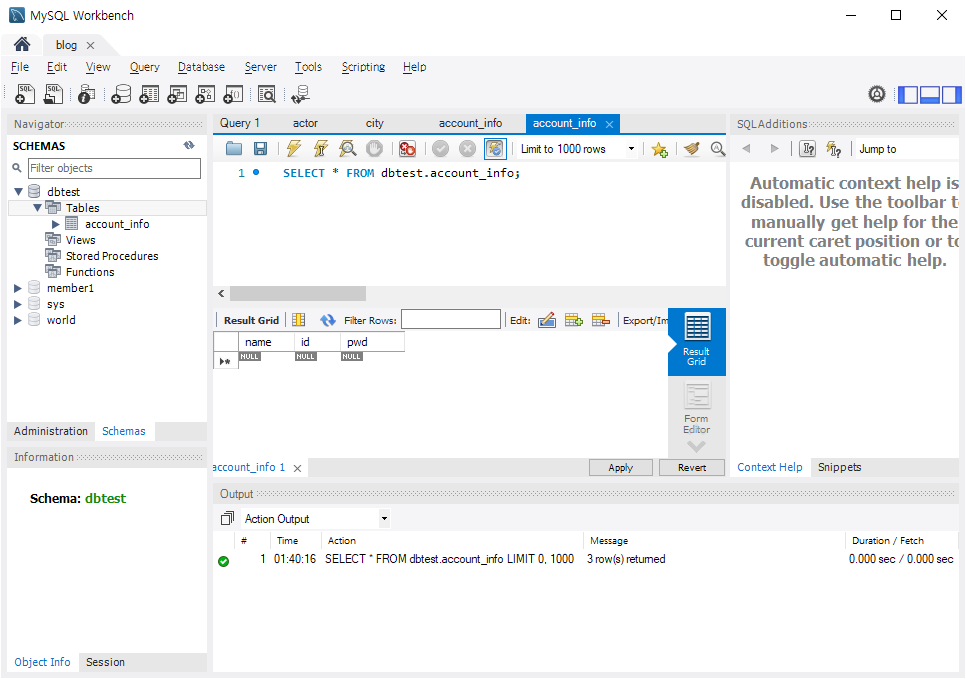The image size is (966, 679).
Task: Open find panel magnifier icon
Action: 718,148
